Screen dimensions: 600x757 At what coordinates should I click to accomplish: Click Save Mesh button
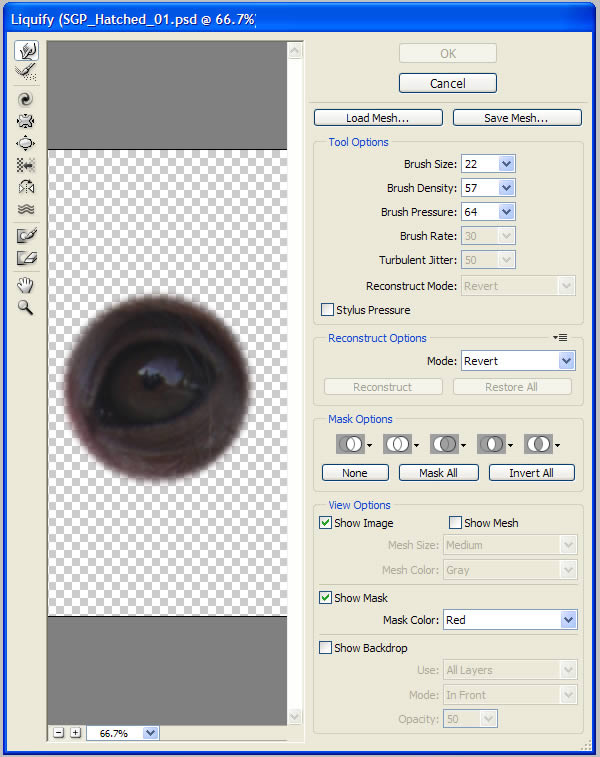pyautogui.click(x=517, y=118)
